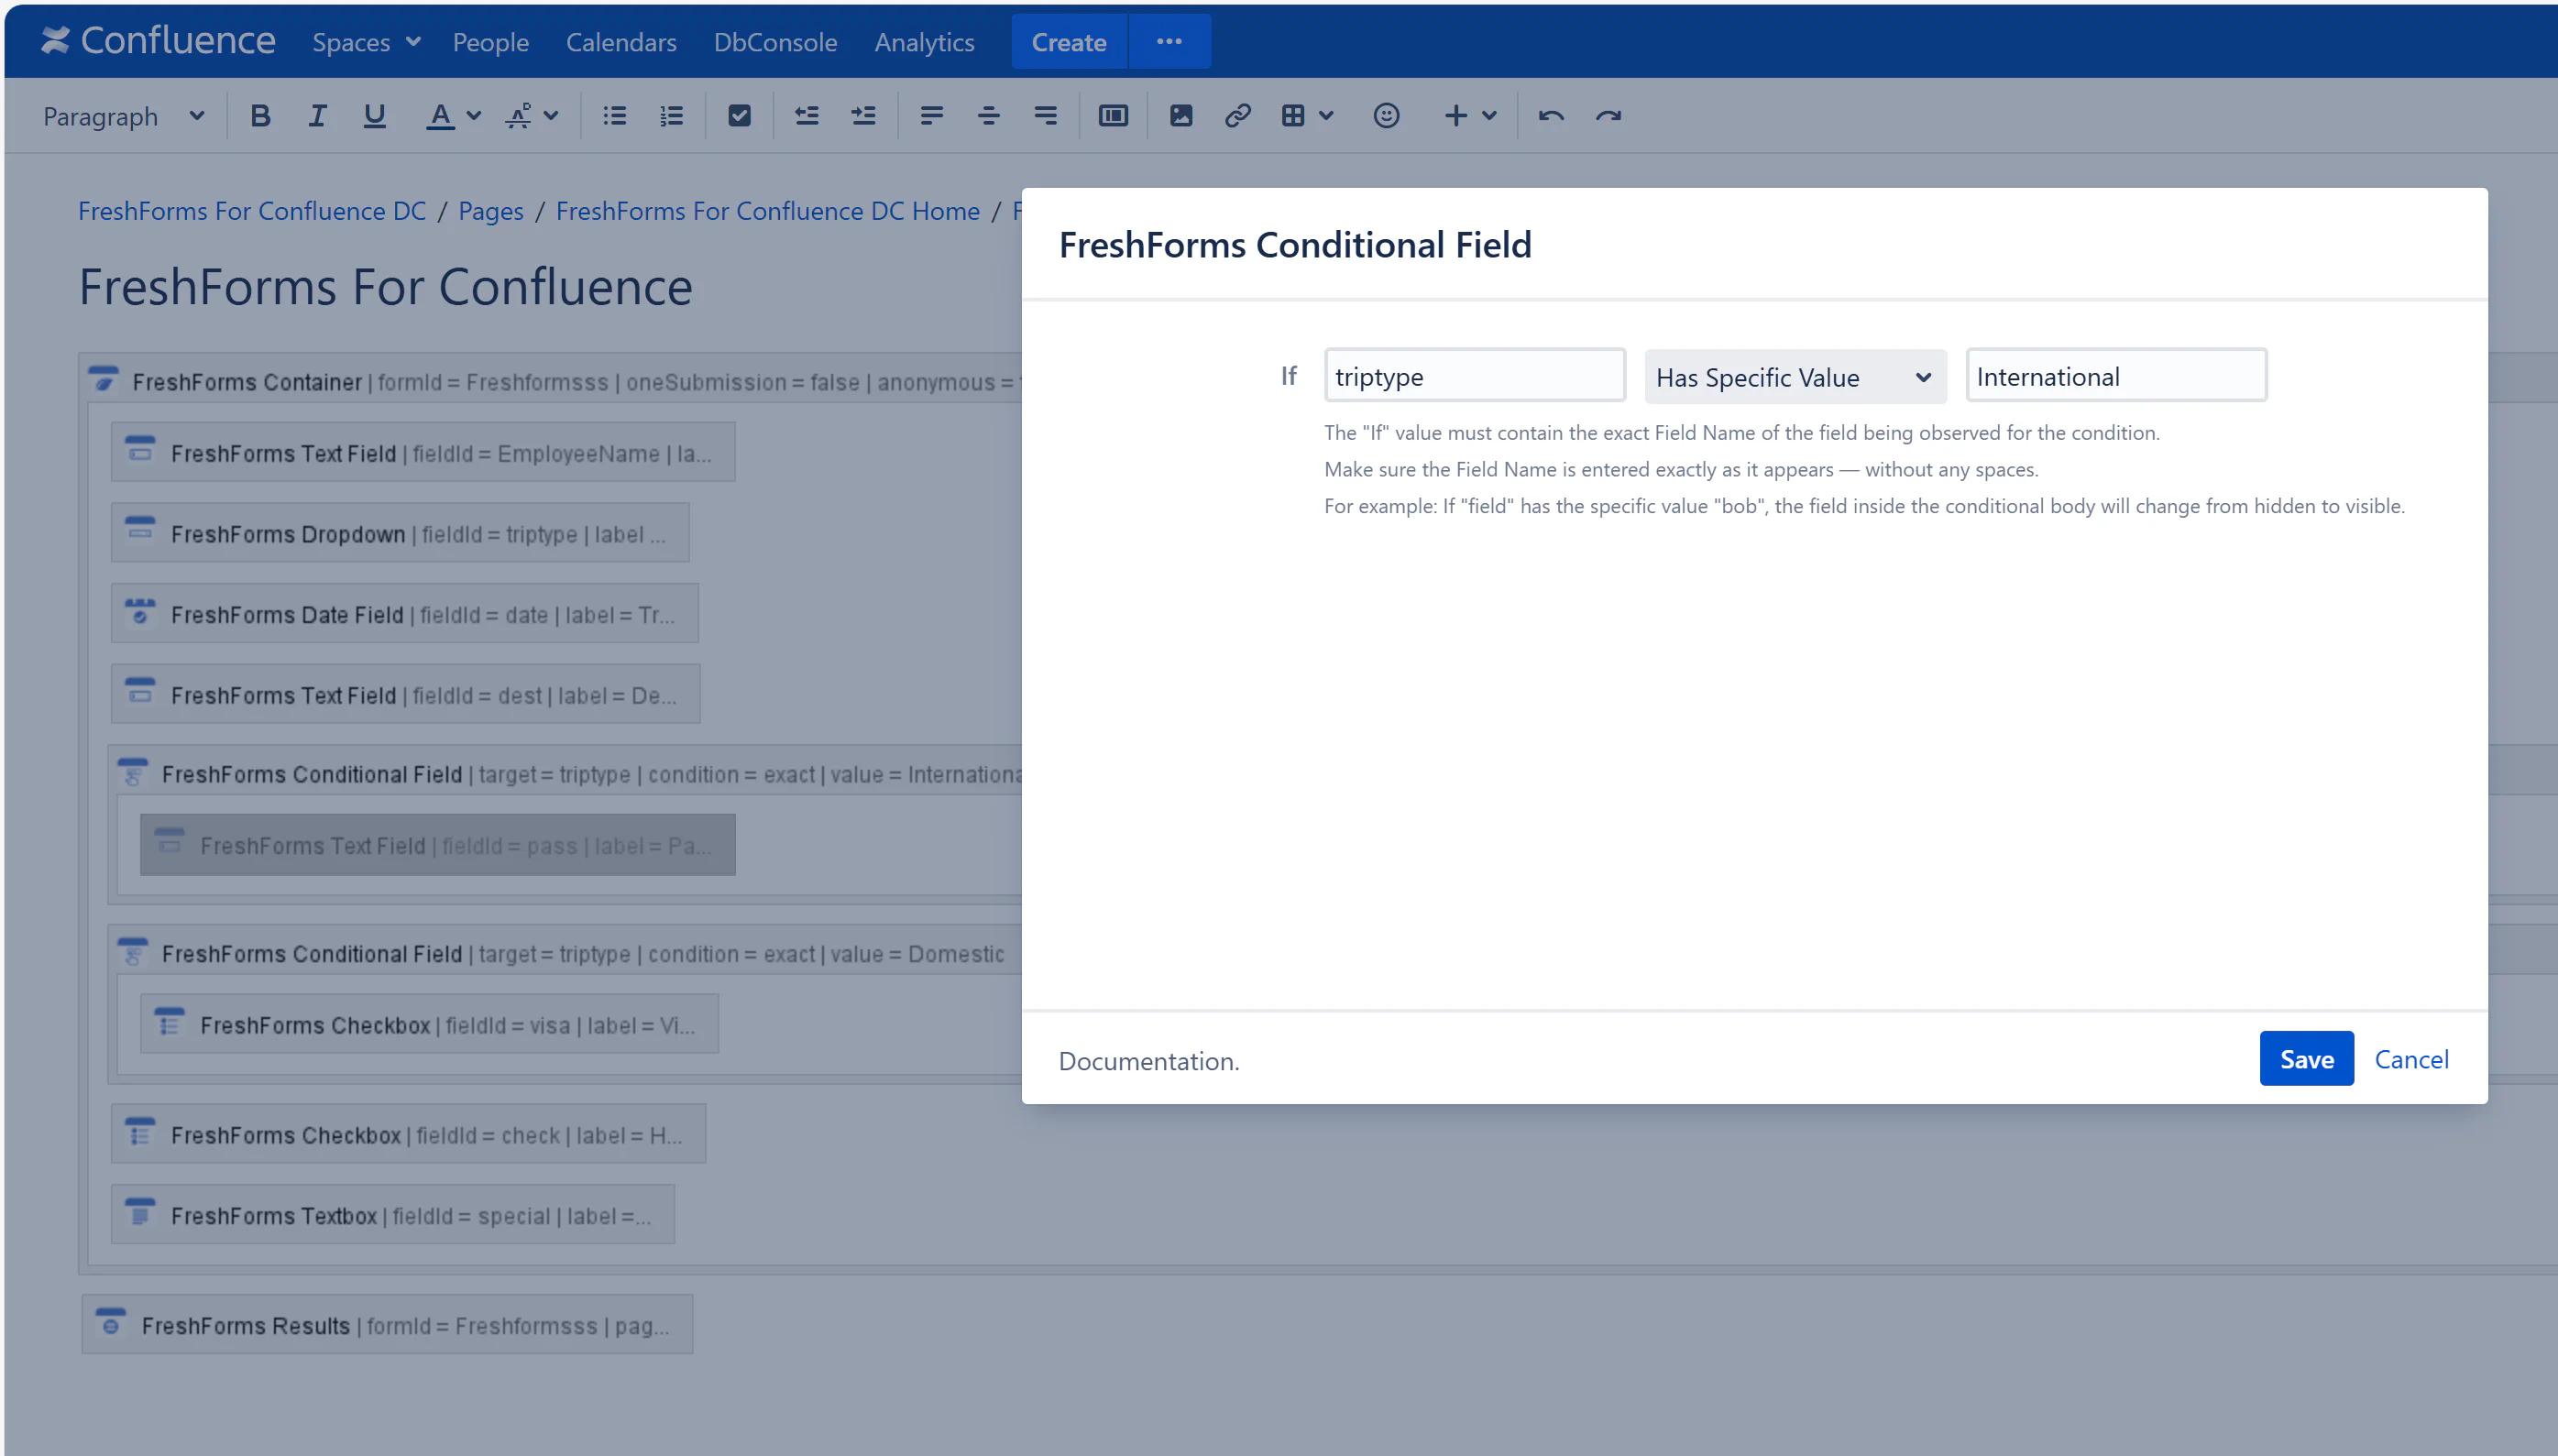Apply italic formatting
The image size is (2558, 1456).
coord(317,116)
